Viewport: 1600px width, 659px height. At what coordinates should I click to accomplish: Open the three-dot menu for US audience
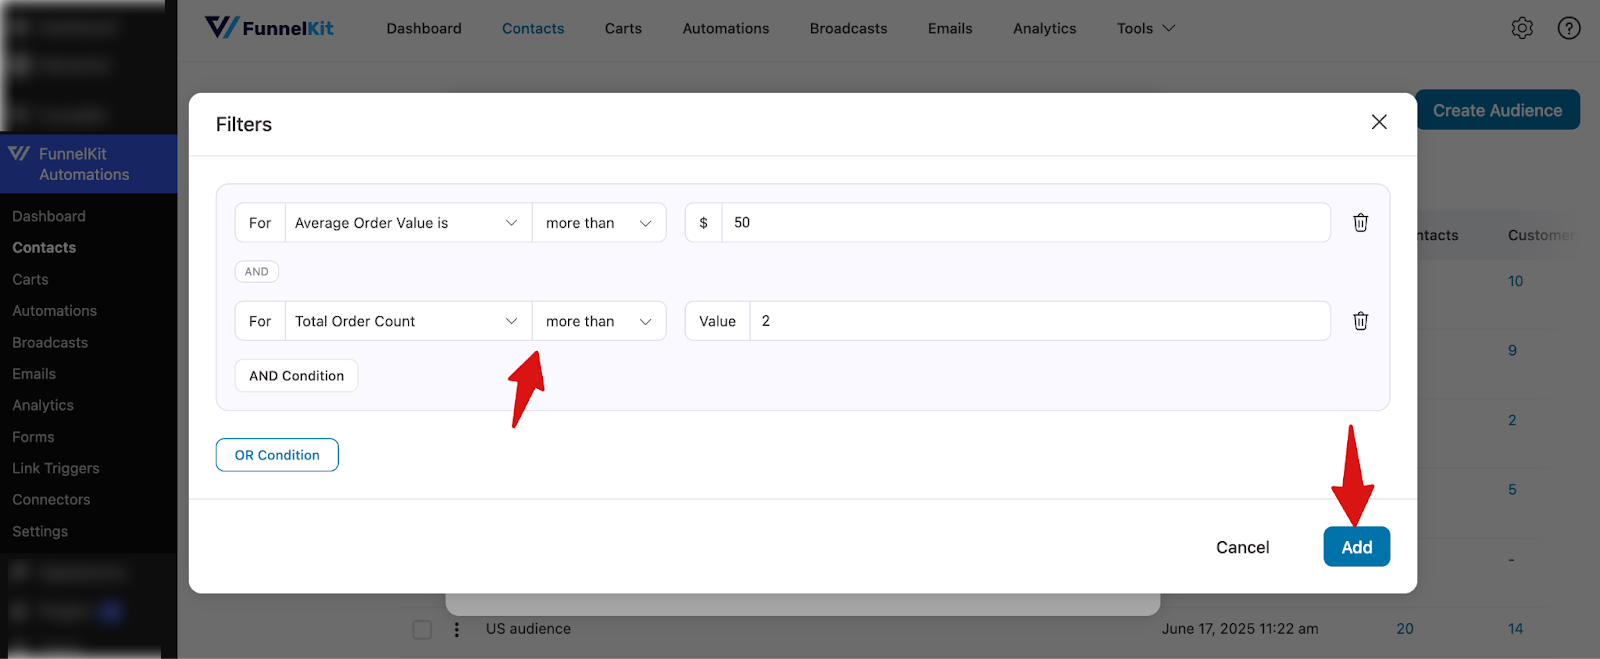coord(457,629)
